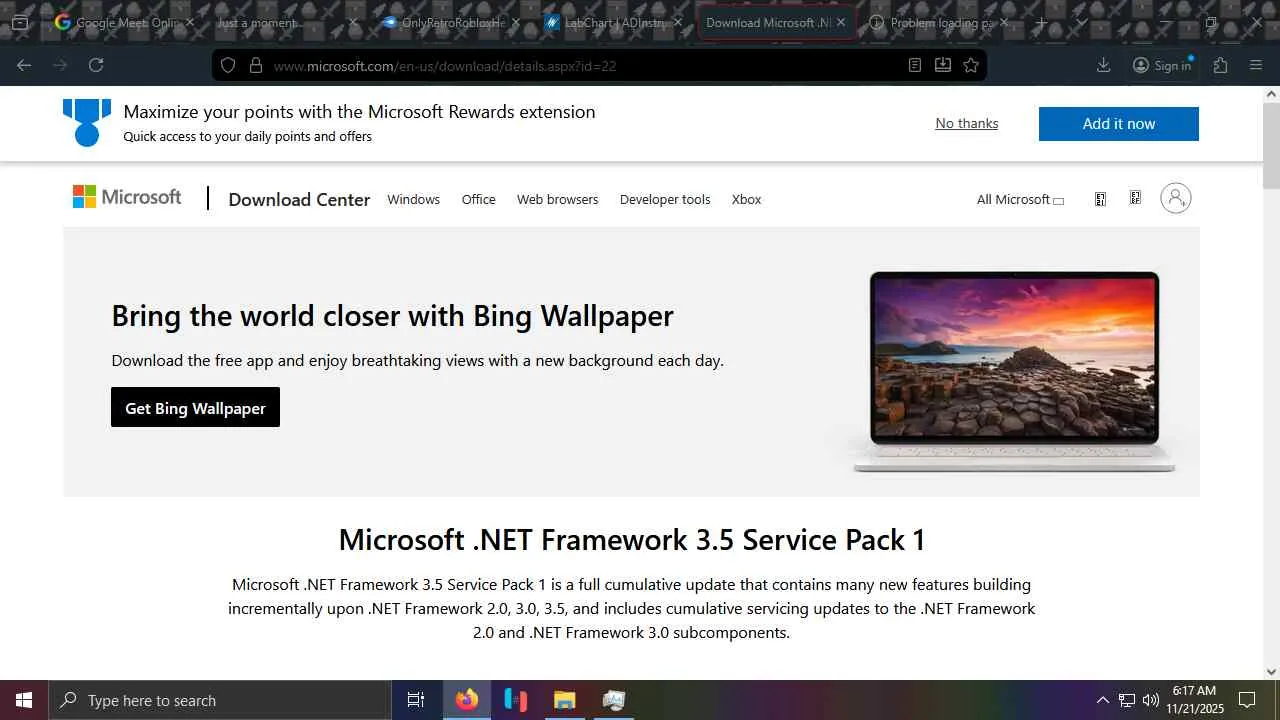
Task: Open the network status tray icon
Action: pos(1127,700)
